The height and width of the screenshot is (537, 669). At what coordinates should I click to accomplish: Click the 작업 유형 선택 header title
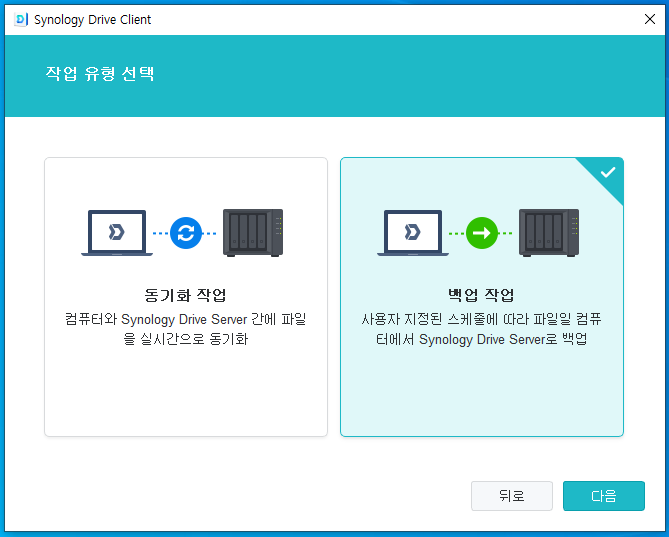tap(100, 74)
